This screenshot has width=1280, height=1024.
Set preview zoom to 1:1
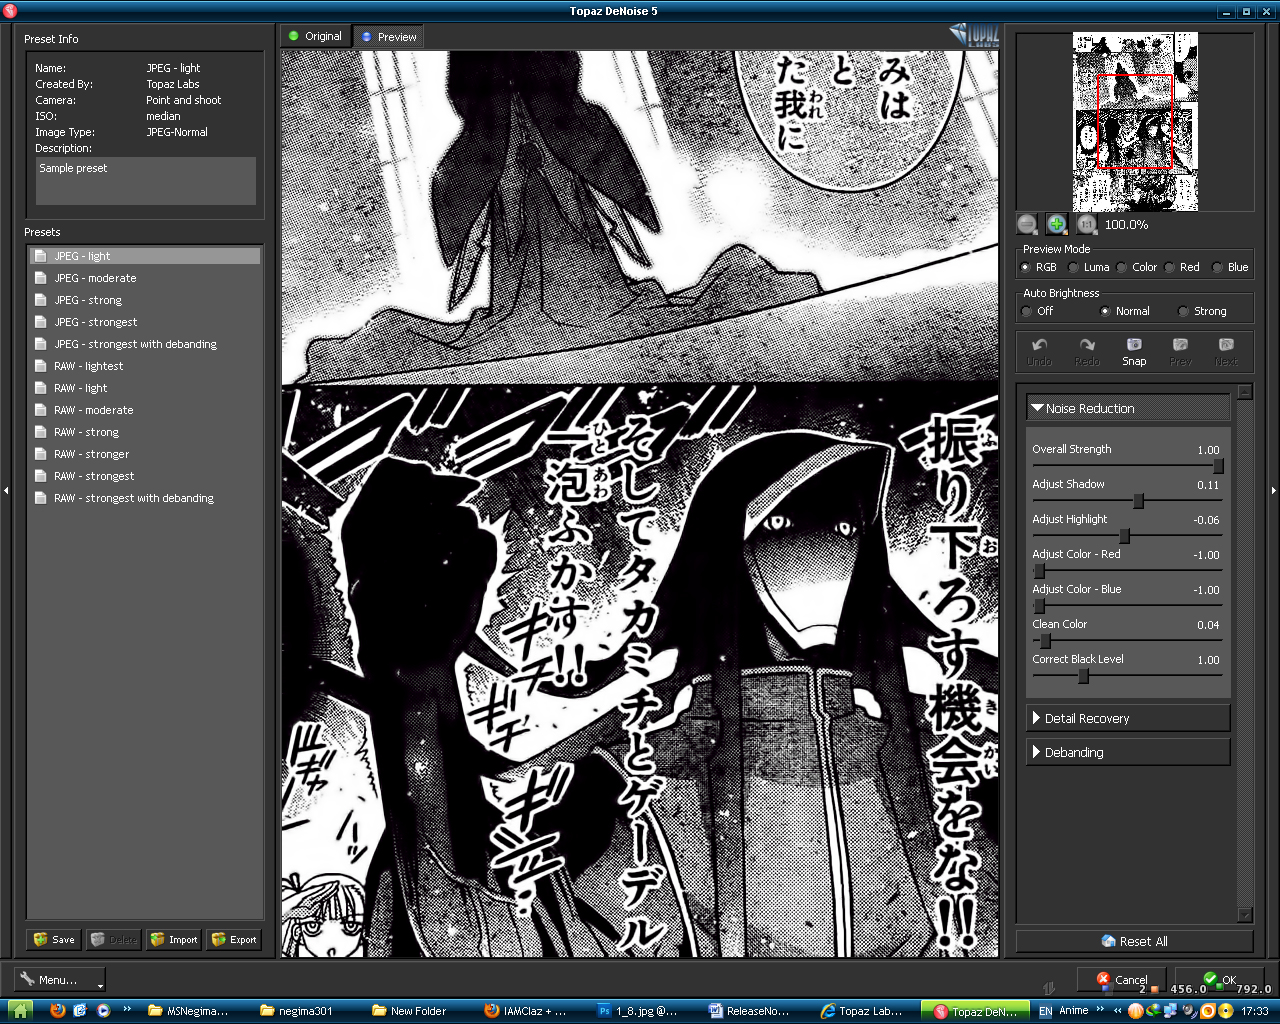[1086, 225]
